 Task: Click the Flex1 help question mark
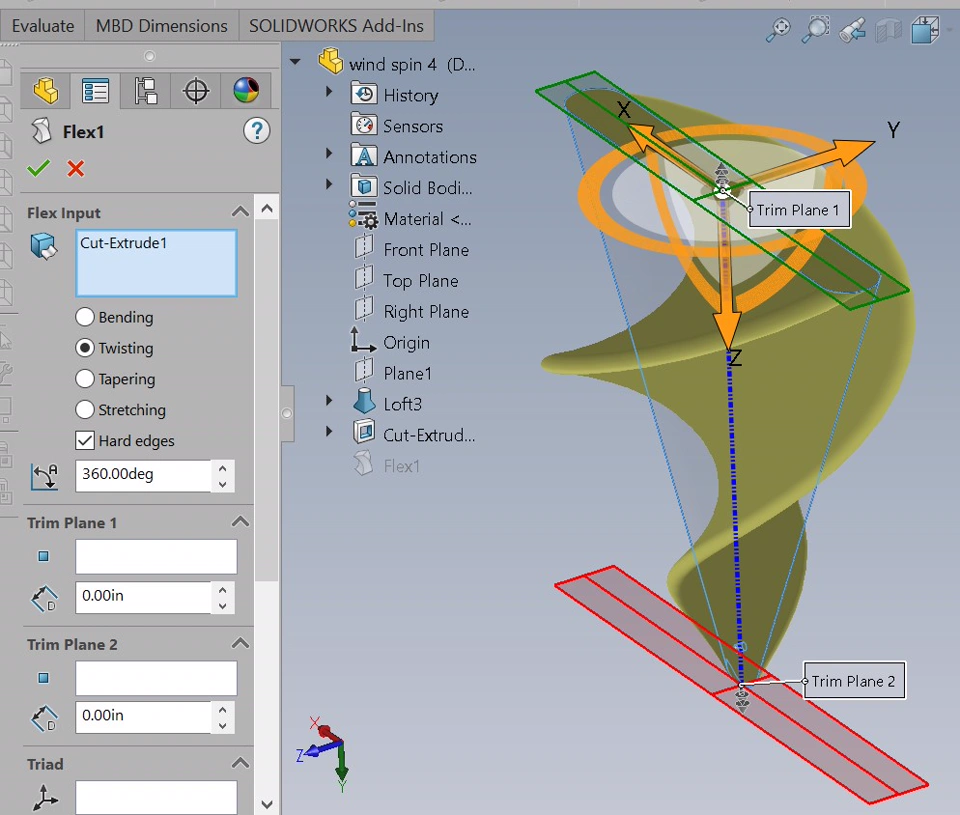[x=257, y=130]
